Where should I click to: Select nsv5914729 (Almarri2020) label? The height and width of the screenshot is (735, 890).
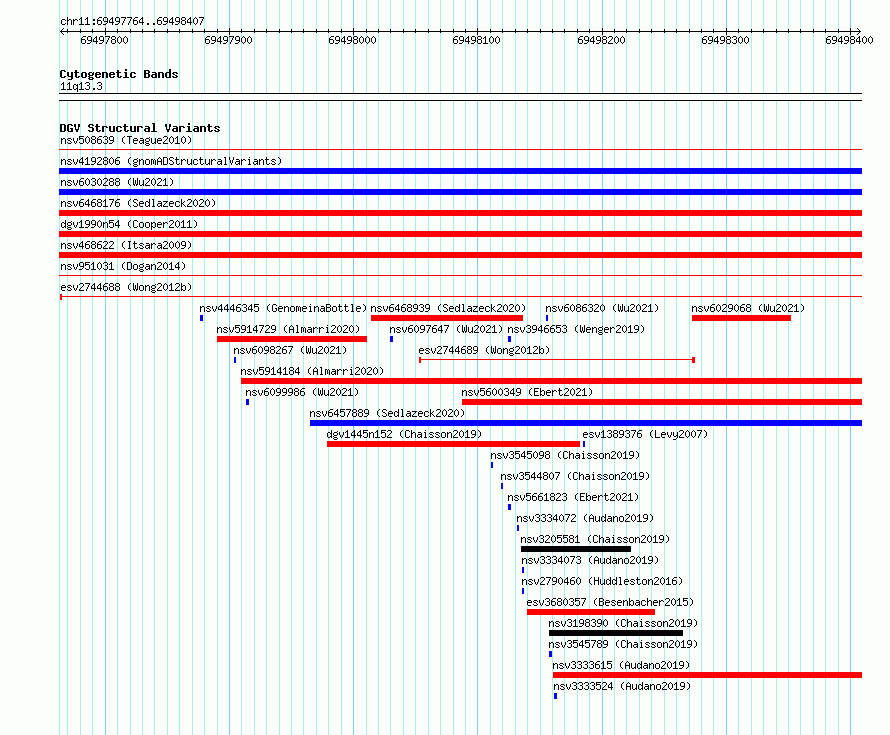click(x=288, y=329)
